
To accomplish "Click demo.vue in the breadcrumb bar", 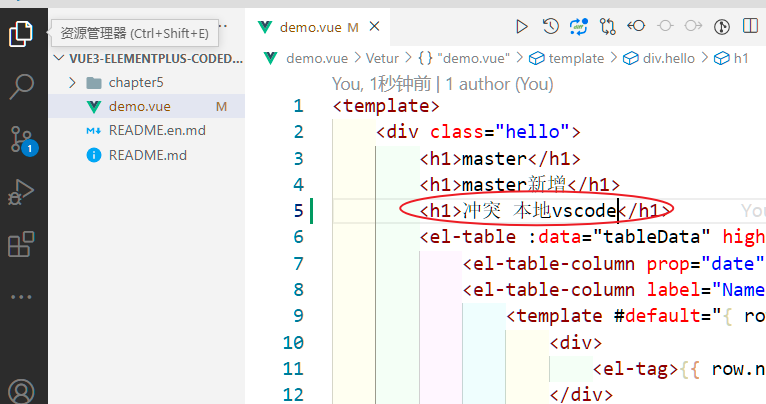I will (317, 59).
